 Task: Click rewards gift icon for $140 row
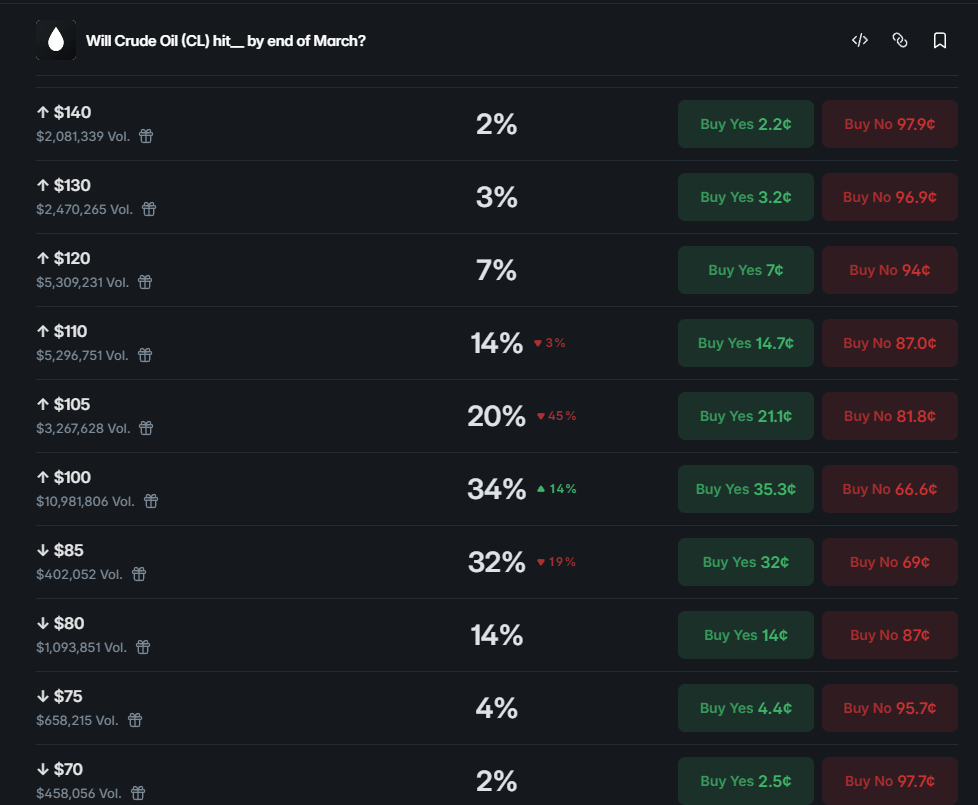pyautogui.click(x=146, y=136)
